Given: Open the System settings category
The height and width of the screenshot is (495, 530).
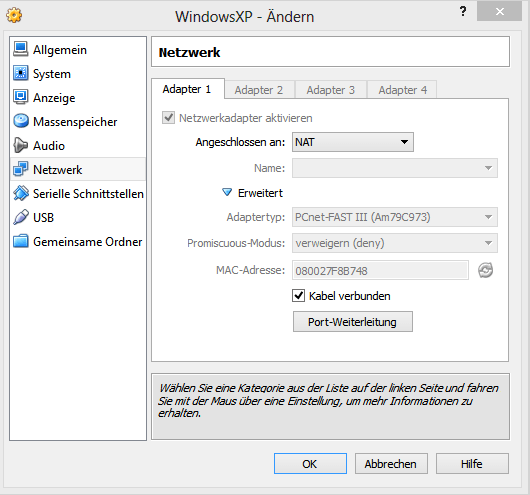Looking at the screenshot, I should (x=78, y=73).
